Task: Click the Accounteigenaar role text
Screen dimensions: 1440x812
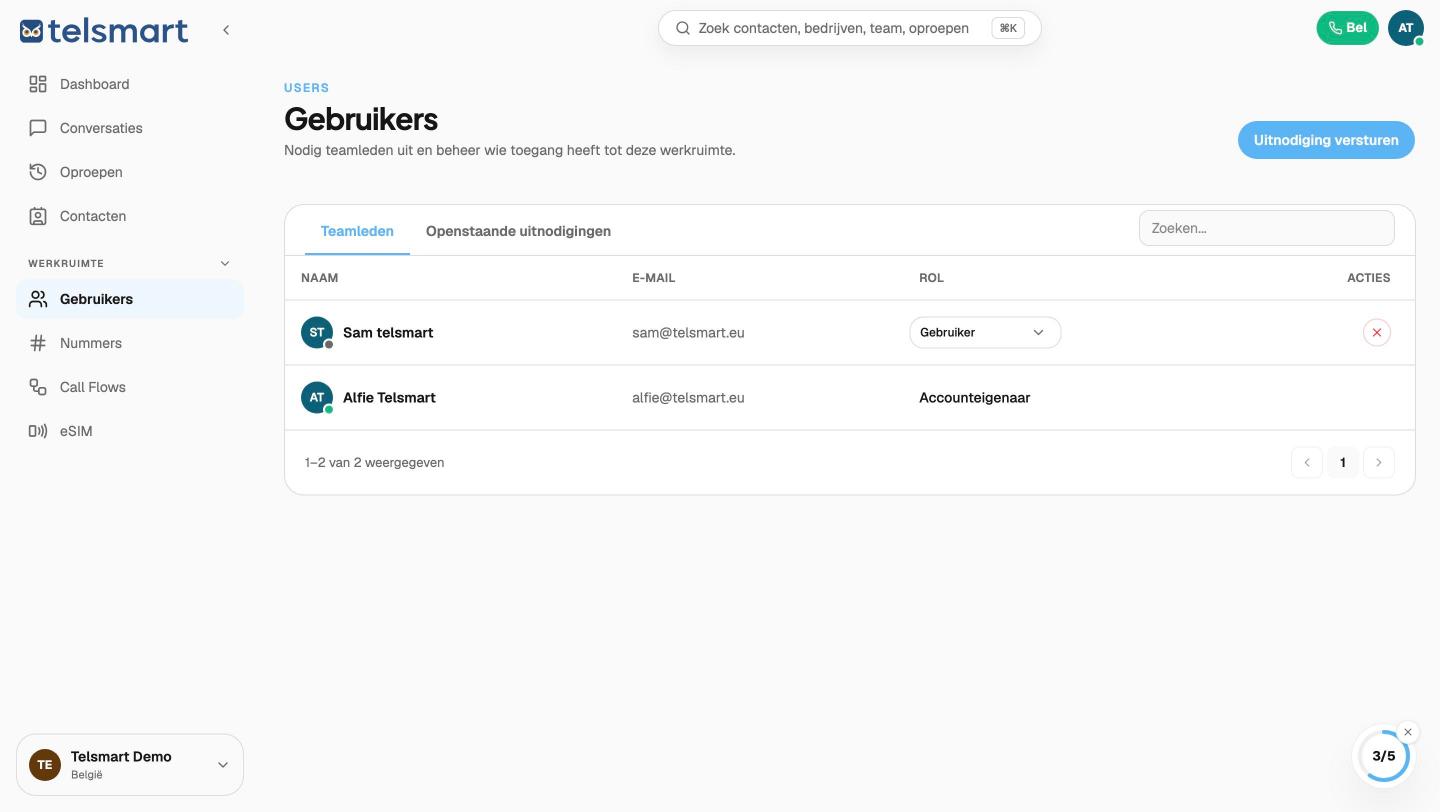Action: point(975,397)
